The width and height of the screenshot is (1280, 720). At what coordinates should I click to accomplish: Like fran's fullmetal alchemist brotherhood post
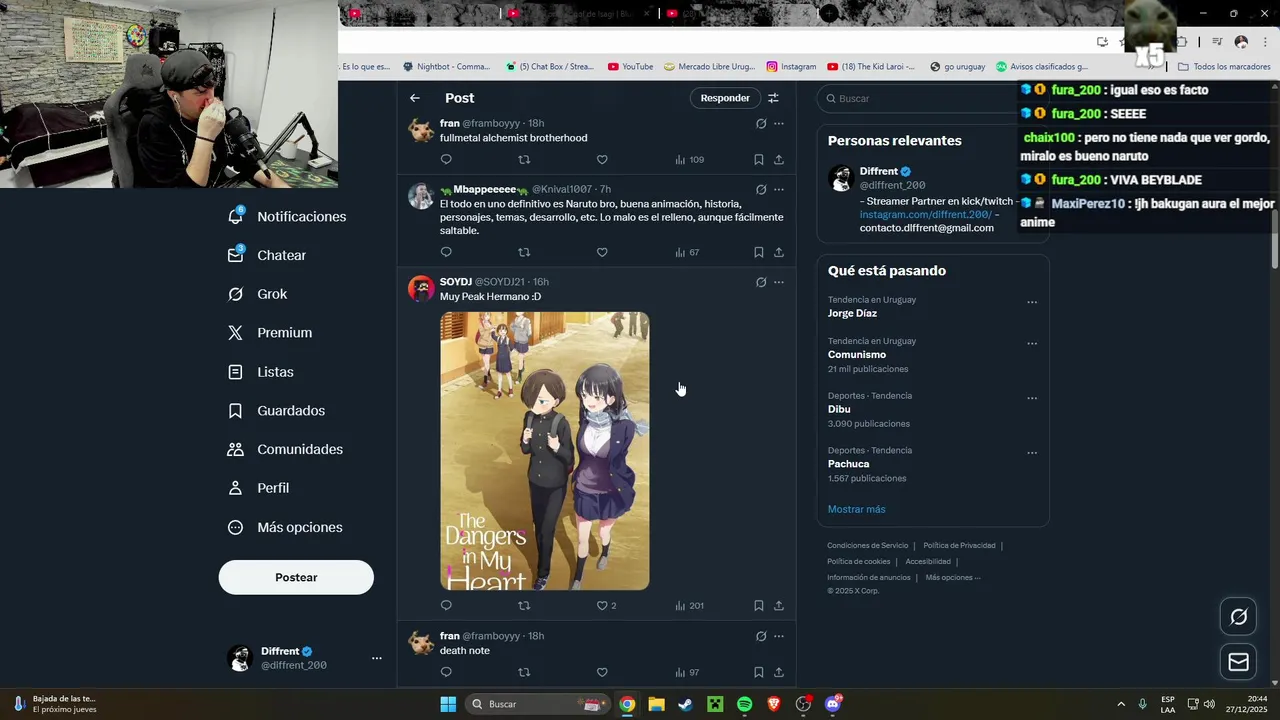602,159
